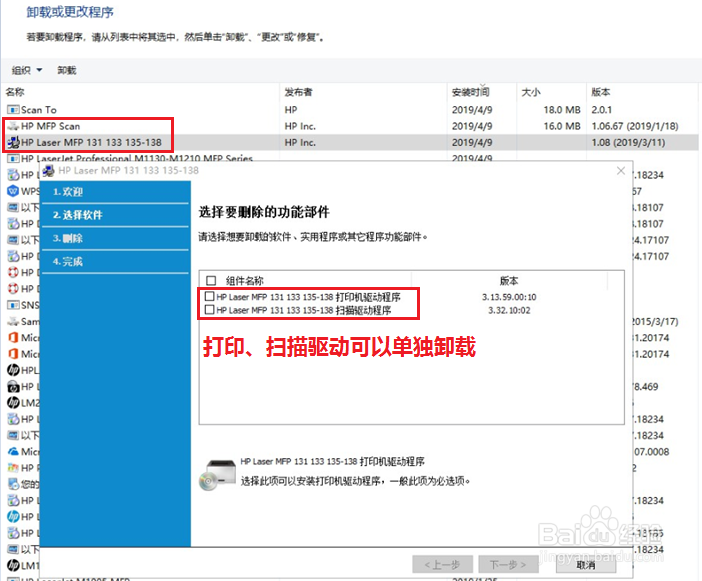Sort by the 安装时间 column header

pyautogui.click(x=471, y=92)
